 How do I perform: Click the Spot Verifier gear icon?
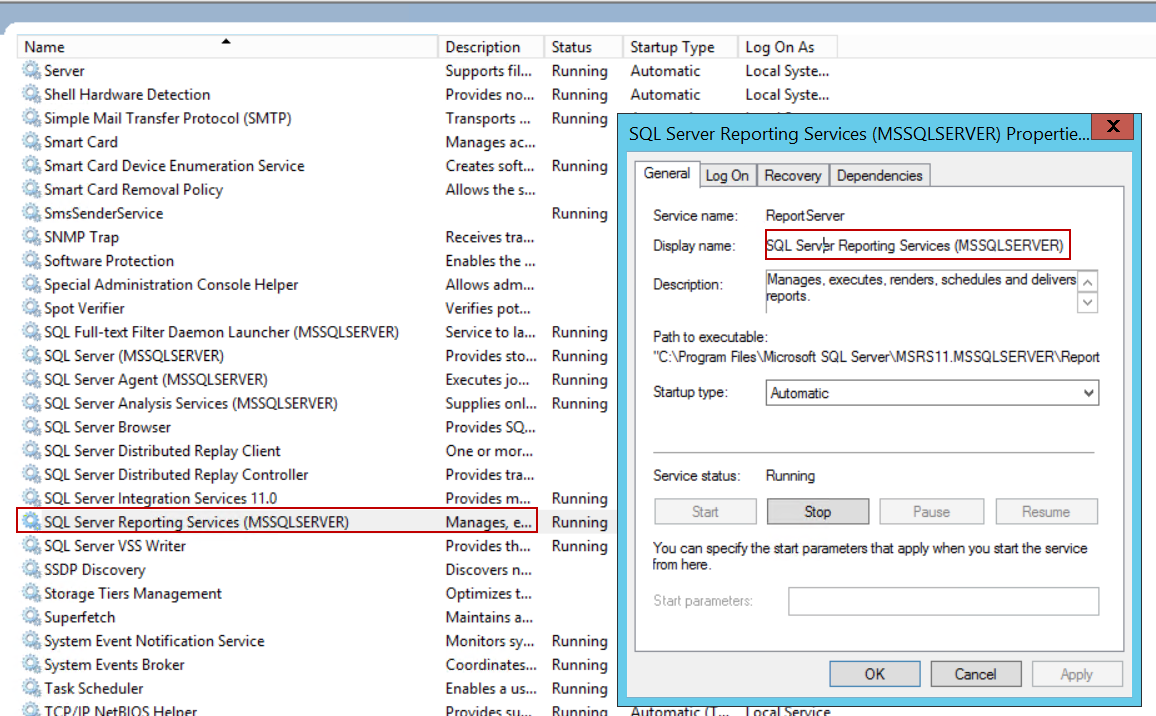tap(32, 309)
